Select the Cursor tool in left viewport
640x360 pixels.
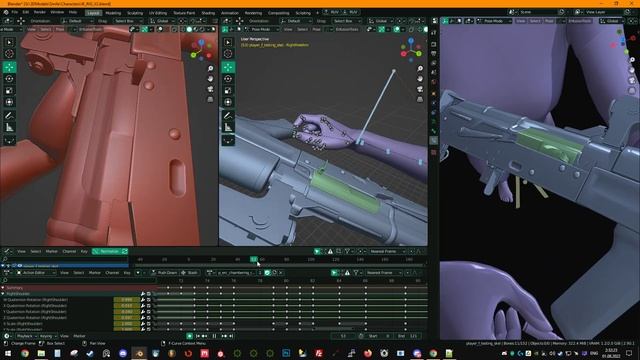[9, 53]
